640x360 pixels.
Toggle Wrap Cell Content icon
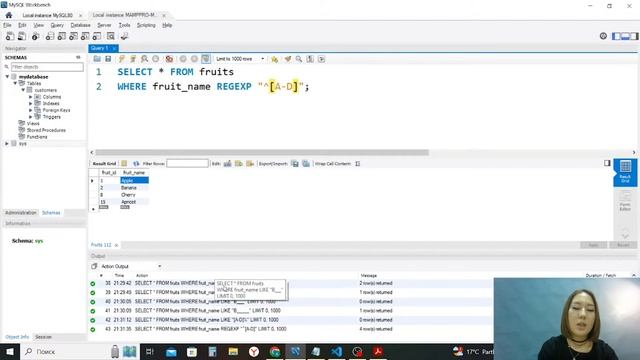358,164
